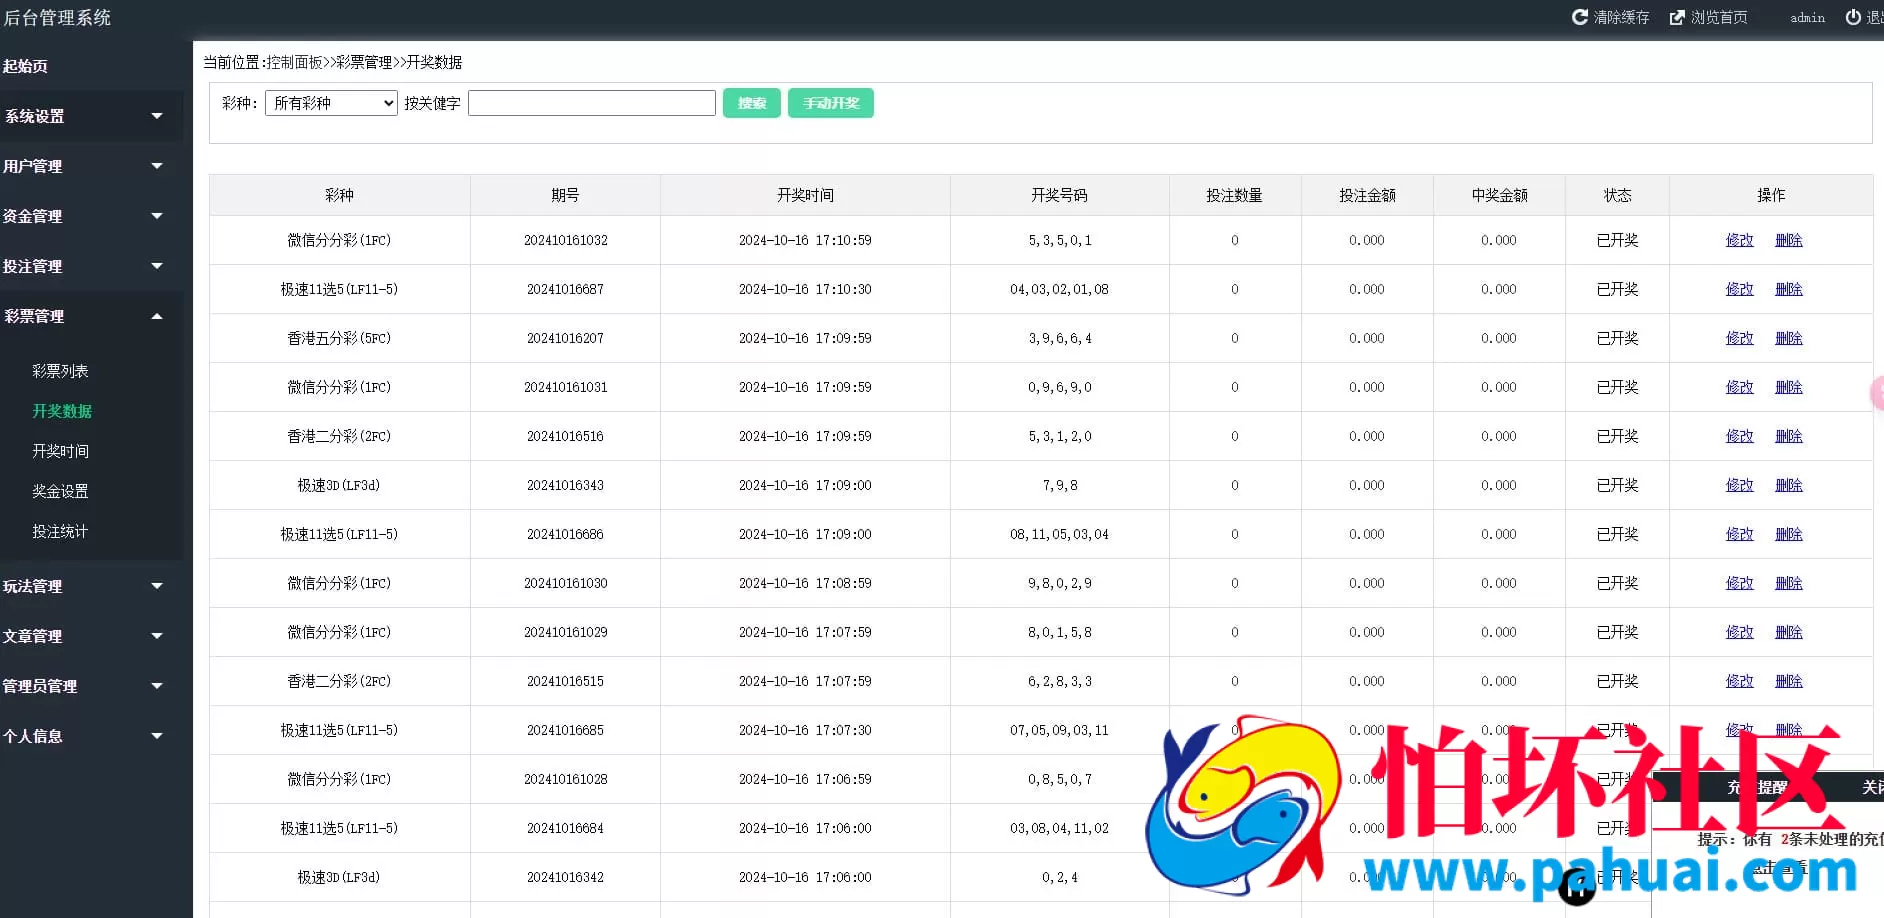Click 删除 for period 20241016687
Image resolution: width=1884 pixels, height=918 pixels.
(1788, 289)
